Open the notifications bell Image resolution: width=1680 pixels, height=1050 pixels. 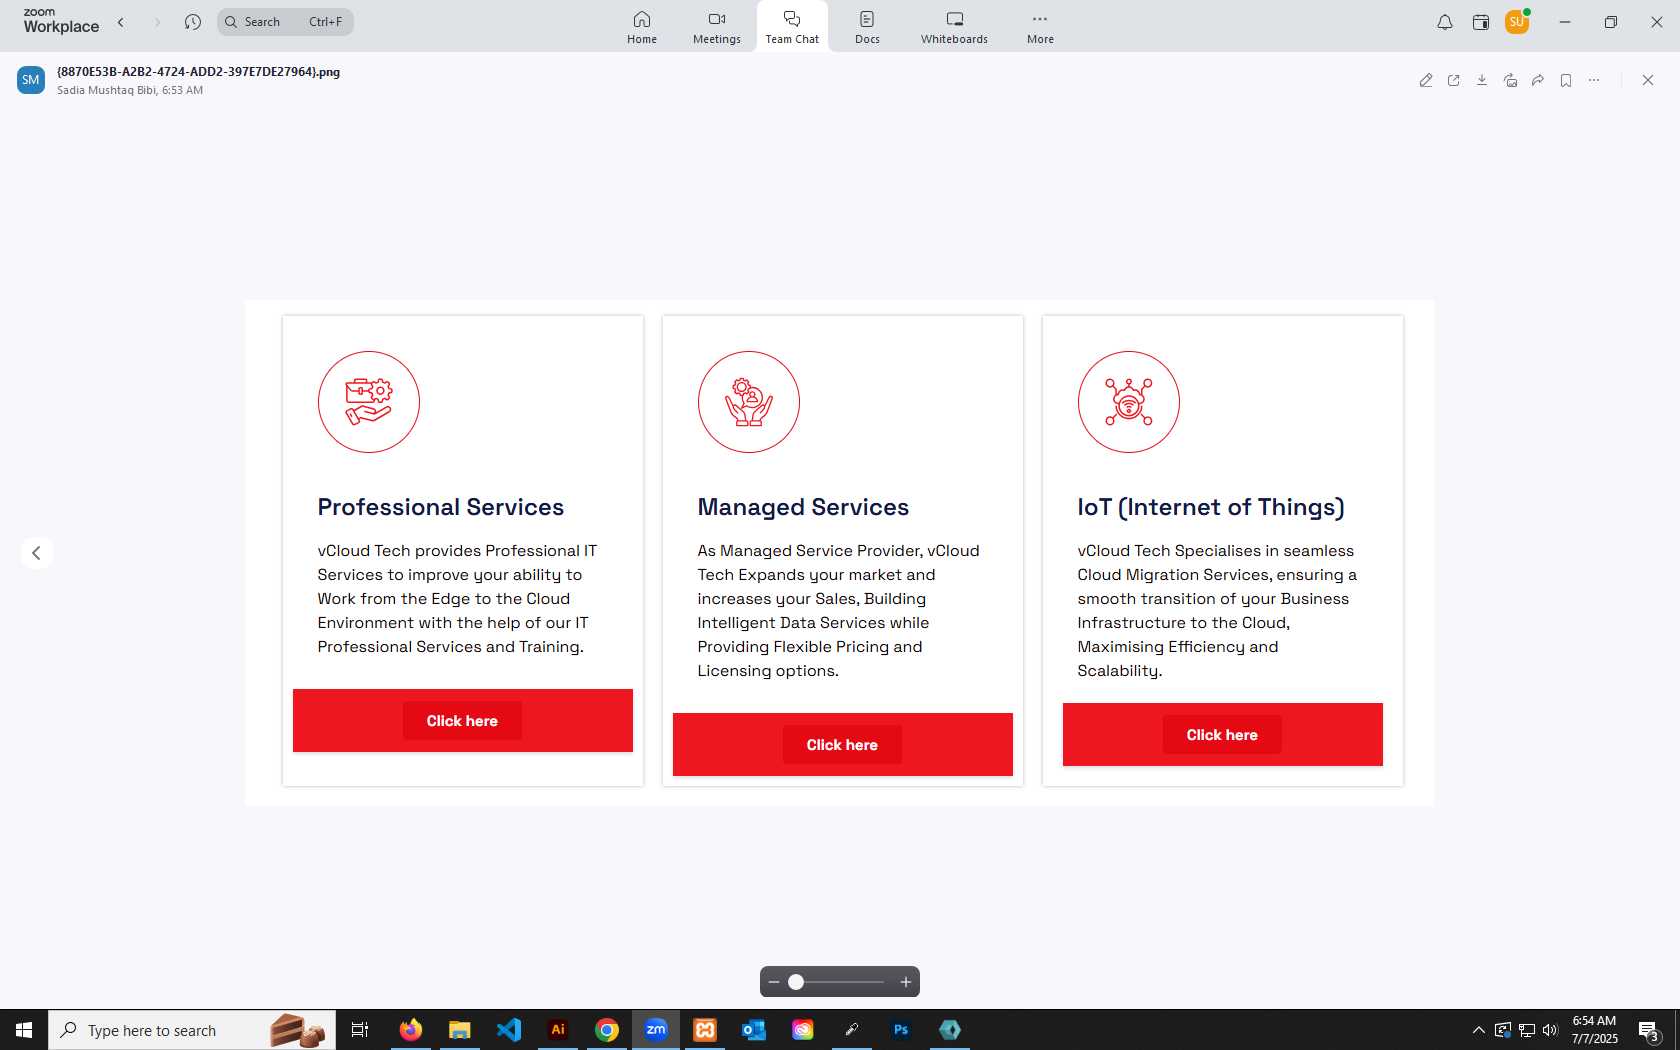click(x=1445, y=22)
